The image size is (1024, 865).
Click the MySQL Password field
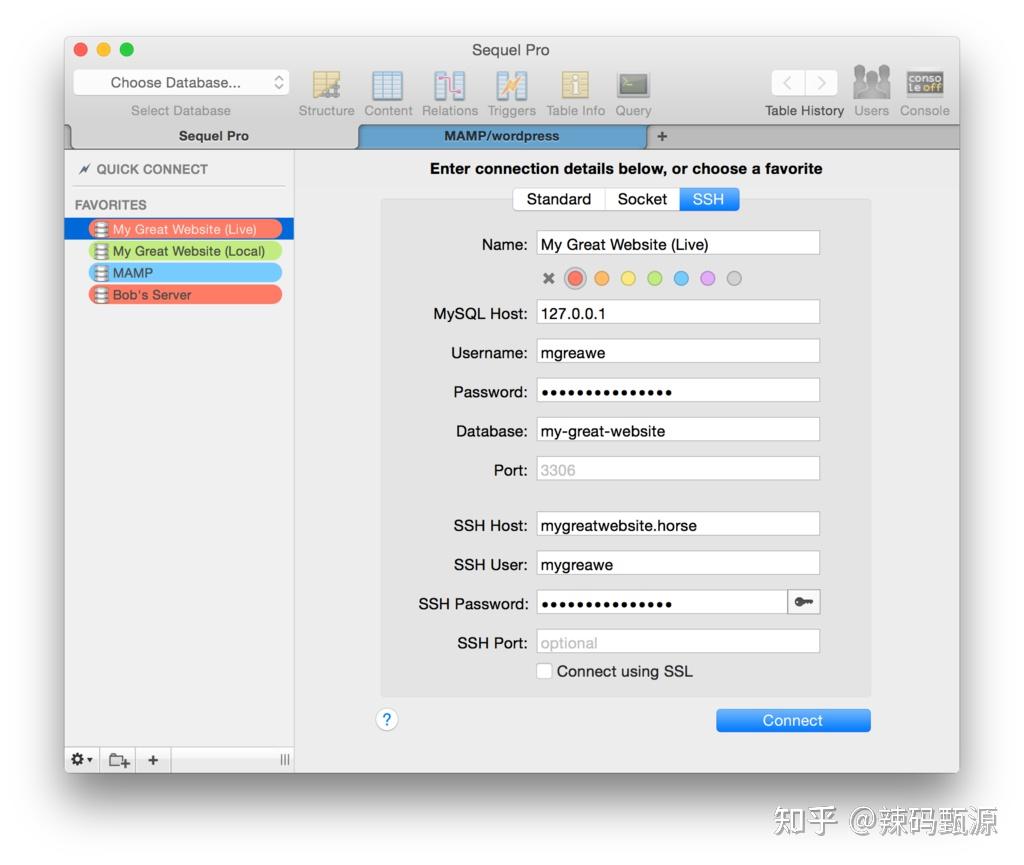pos(678,390)
